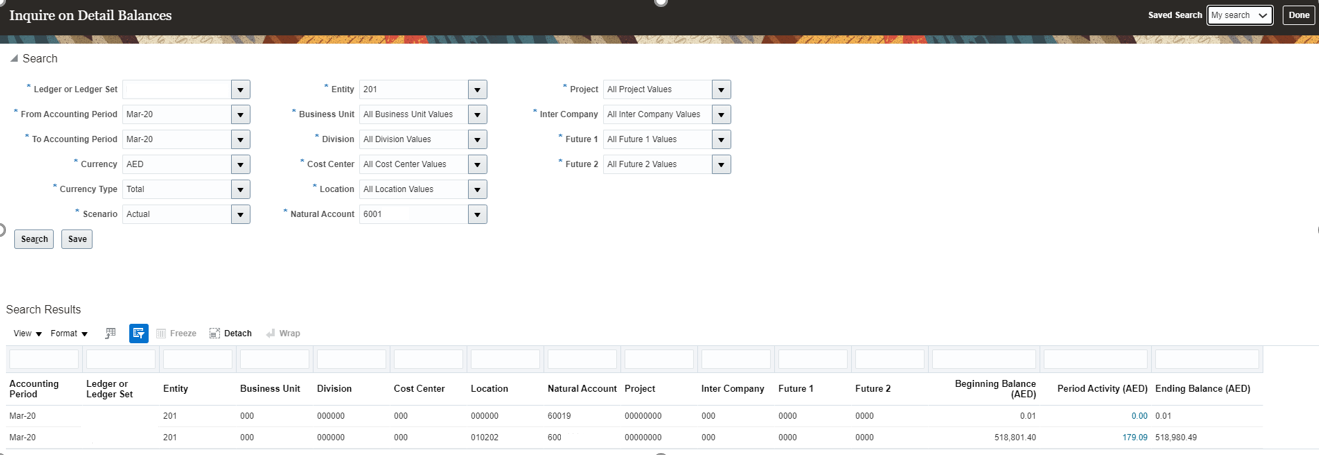Expand the Natural Account dropdown
The height and width of the screenshot is (455, 1319).
[477, 214]
